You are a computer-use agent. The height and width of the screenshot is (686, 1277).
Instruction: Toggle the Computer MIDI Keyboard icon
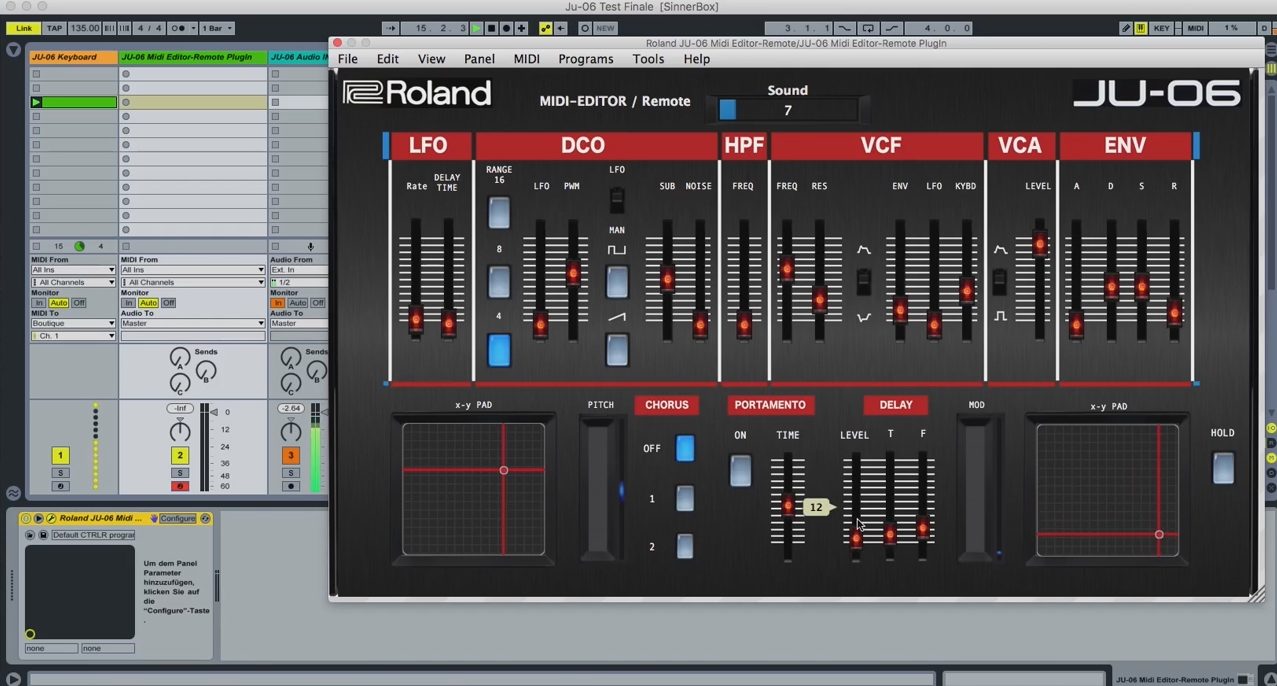click(1141, 28)
